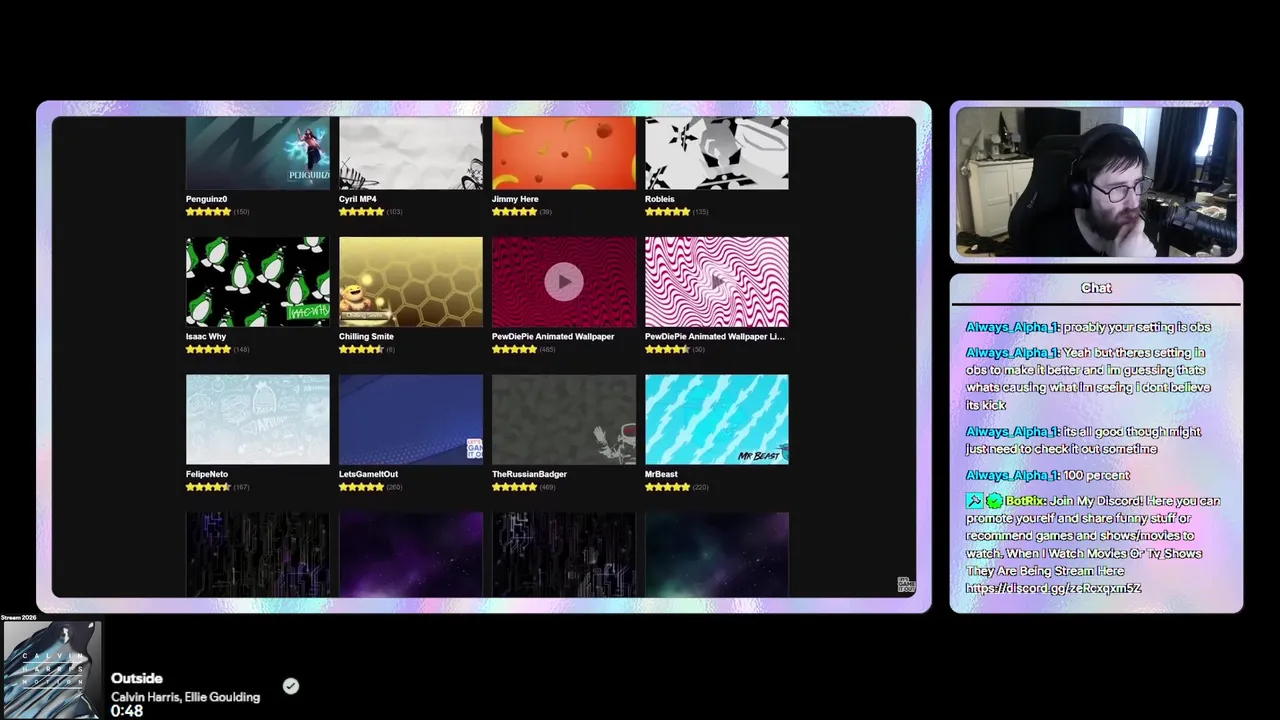Image resolution: width=1280 pixels, height=720 pixels.
Task: Click the star rating under Isaac Why
Action: pyautogui.click(x=208, y=349)
